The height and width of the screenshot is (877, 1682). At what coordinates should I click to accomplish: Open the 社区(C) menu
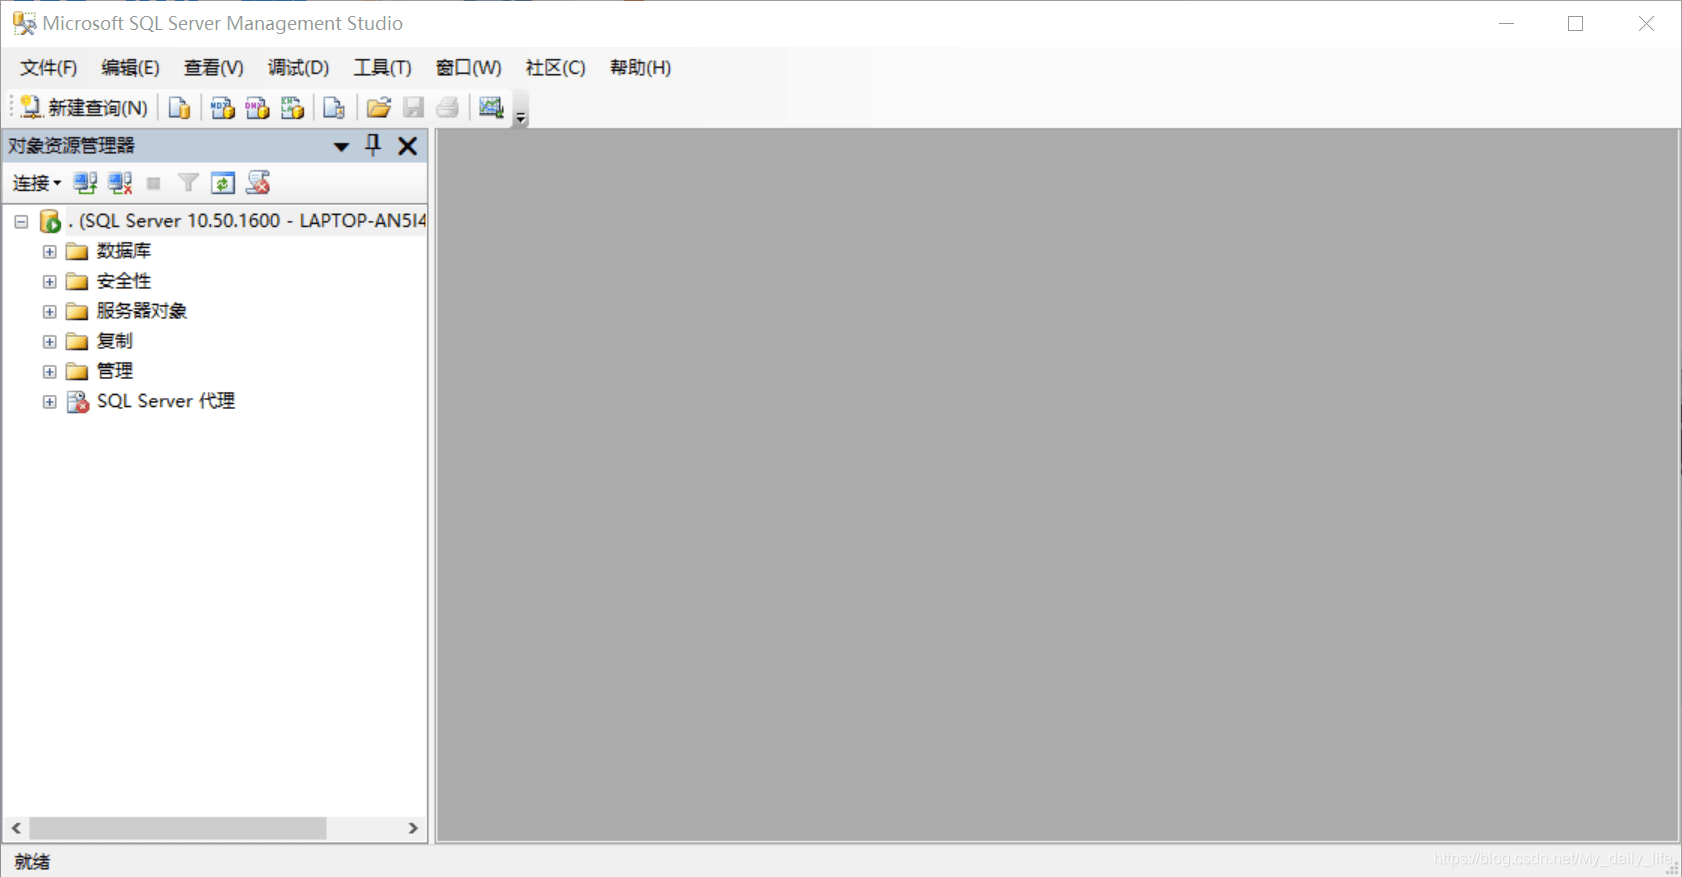pyautogui.click(x=556, y=68)
